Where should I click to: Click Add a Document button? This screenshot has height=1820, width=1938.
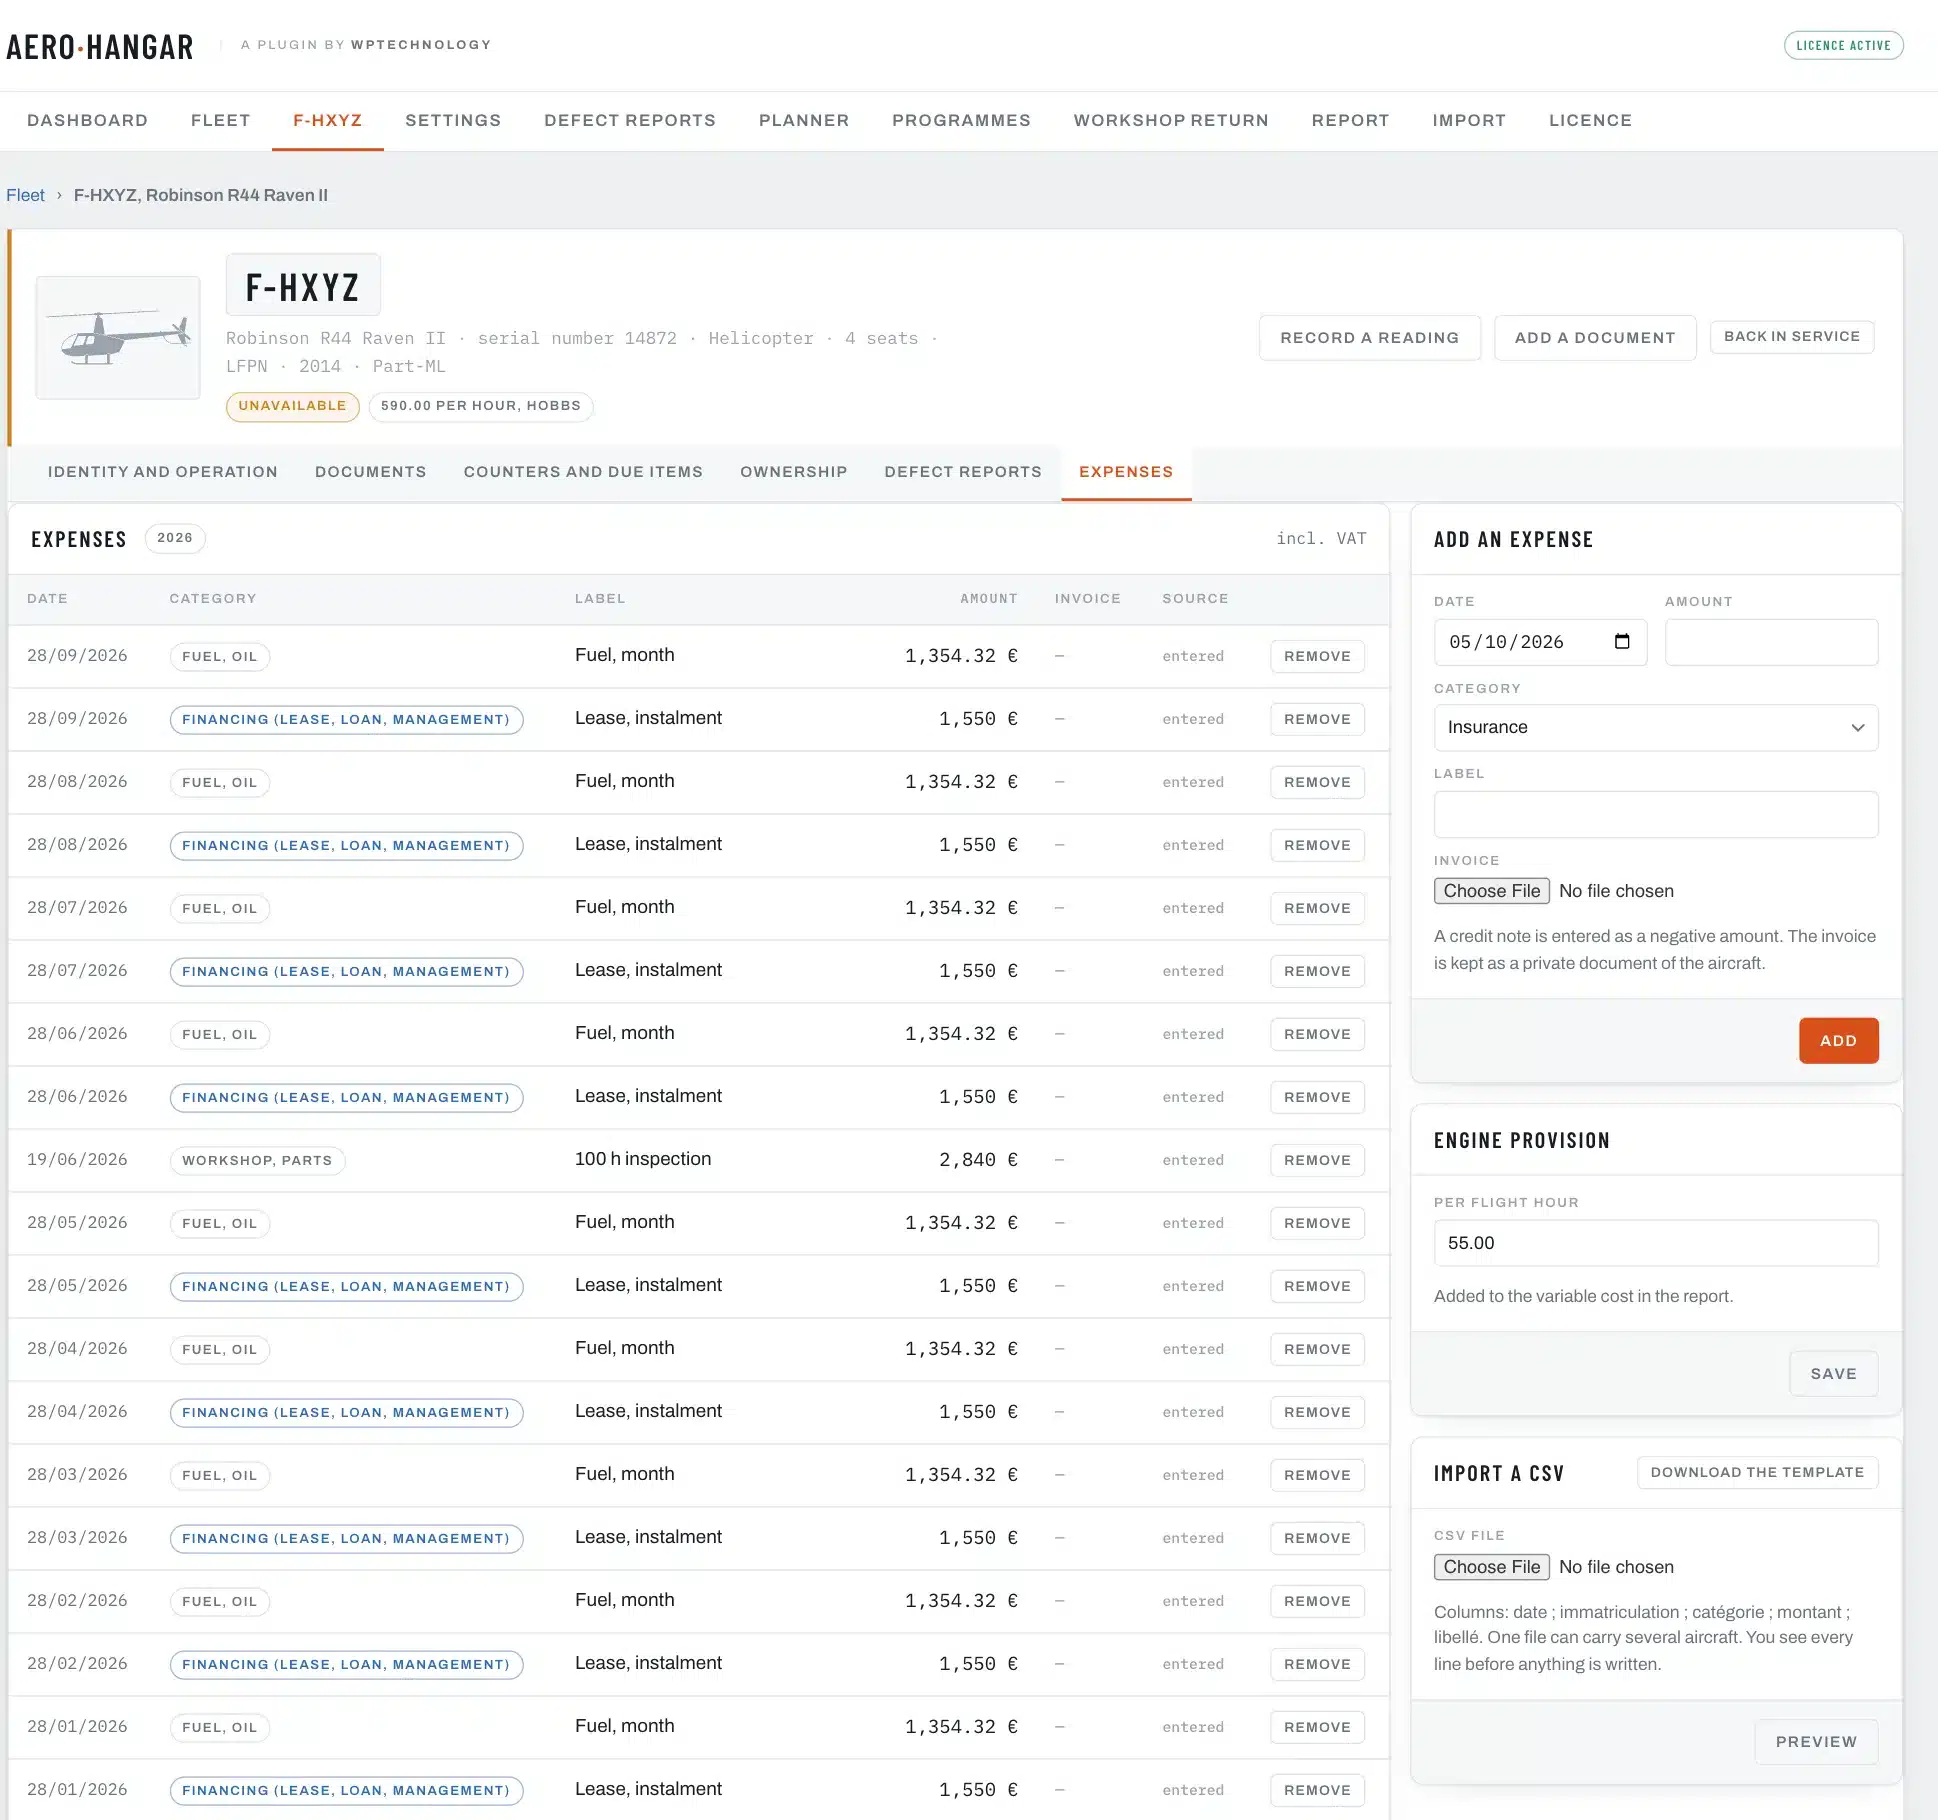click(x=1595, y=338)
